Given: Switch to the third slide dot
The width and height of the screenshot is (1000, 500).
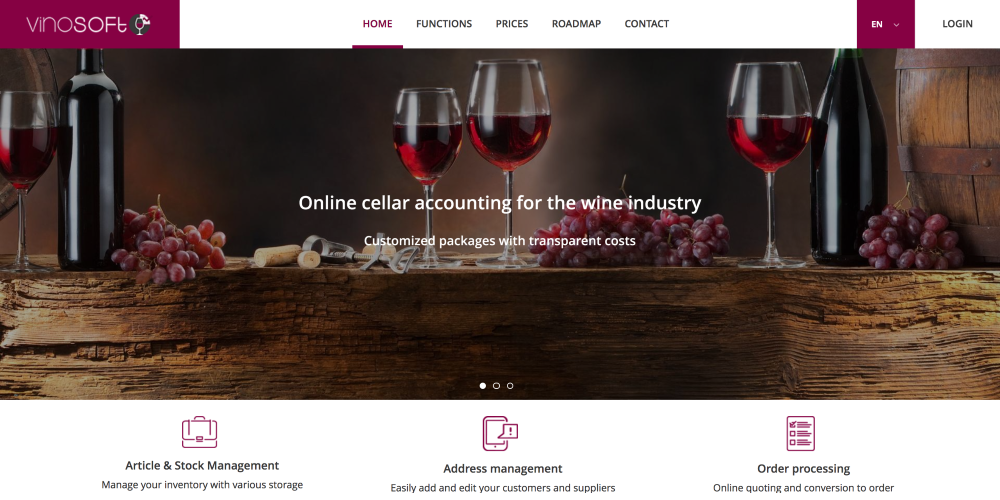Looking at the screenshot, I should [510, 386].
